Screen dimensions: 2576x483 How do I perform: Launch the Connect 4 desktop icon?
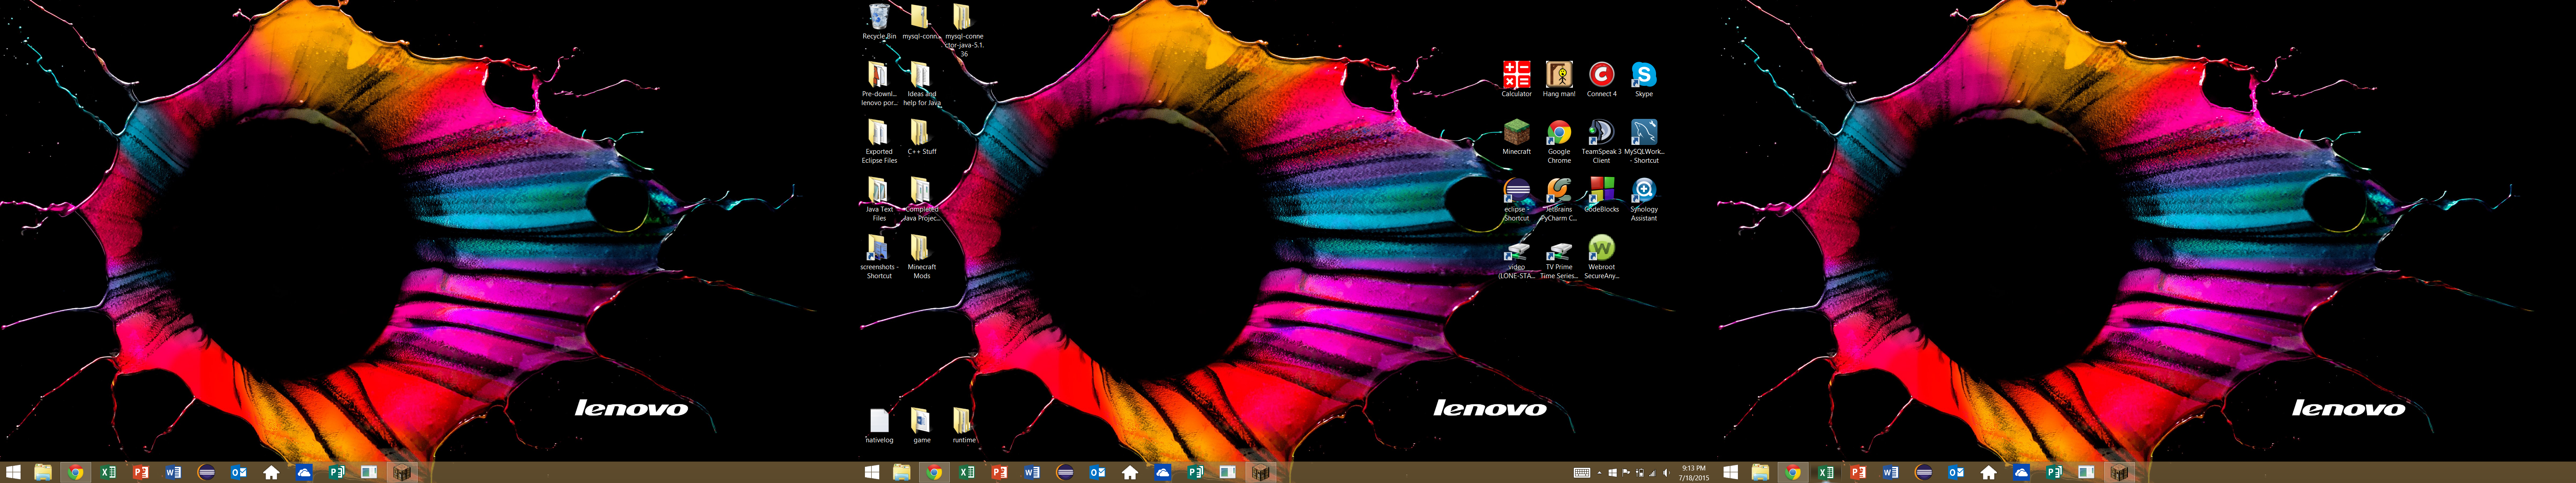click(x=1601, y=79)
